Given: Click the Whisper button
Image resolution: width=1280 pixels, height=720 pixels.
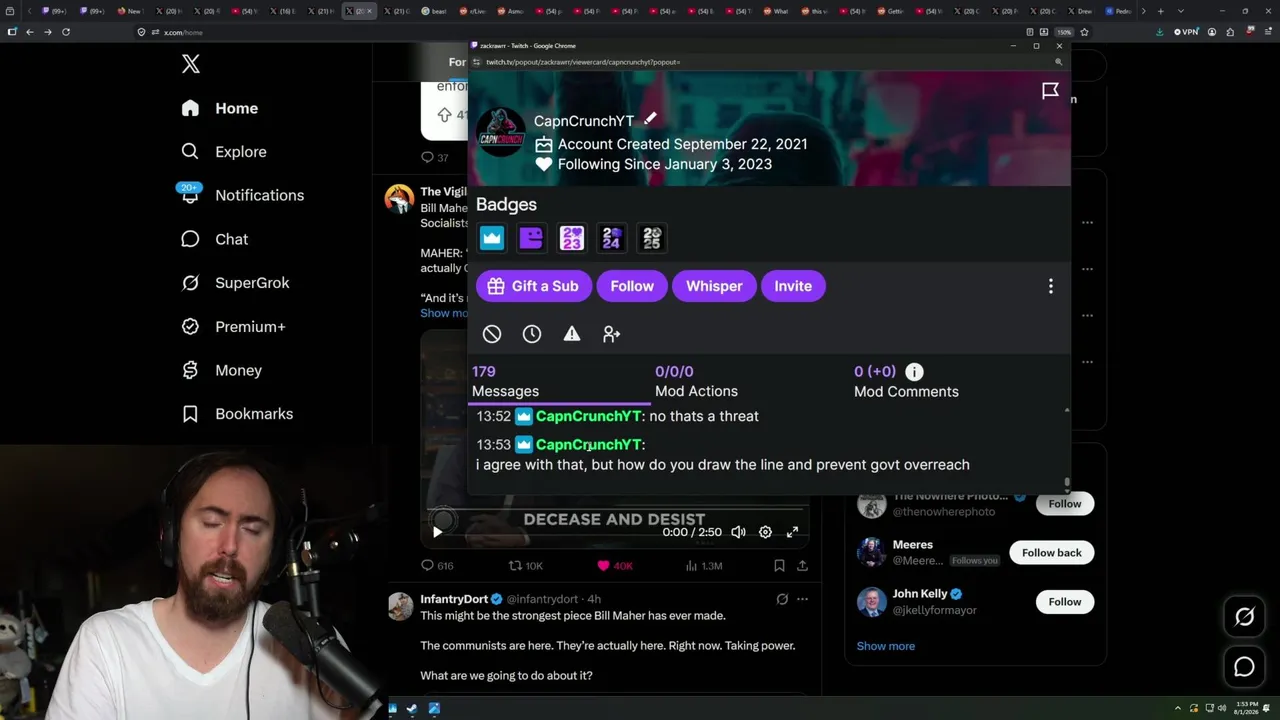Looking at the screenshot, I should (714, 286).
